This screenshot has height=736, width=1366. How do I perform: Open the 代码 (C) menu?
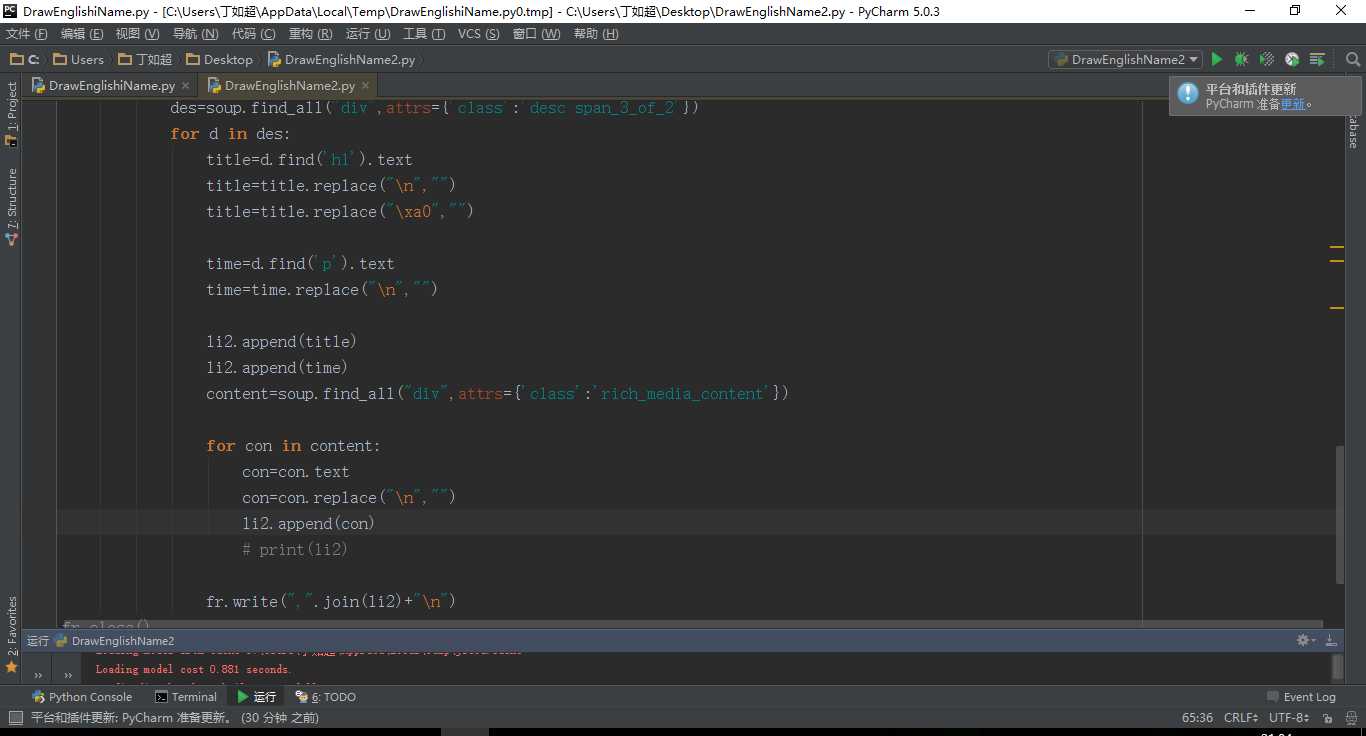(x=254, y=34)
